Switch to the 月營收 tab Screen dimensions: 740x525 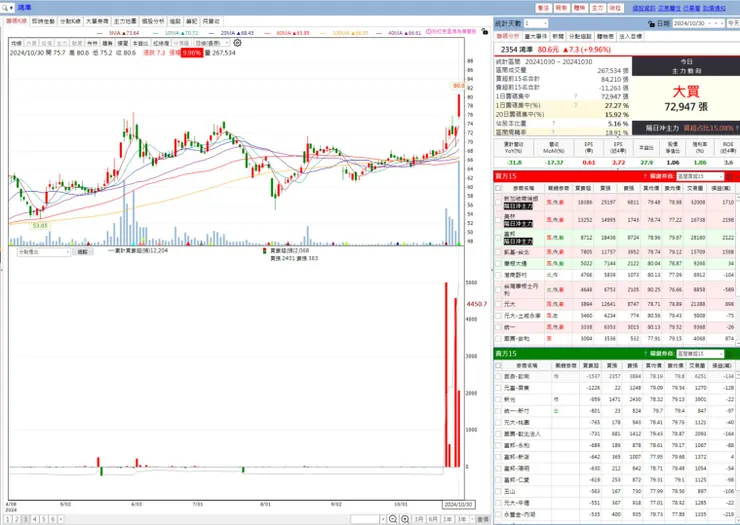pos(211,21)
